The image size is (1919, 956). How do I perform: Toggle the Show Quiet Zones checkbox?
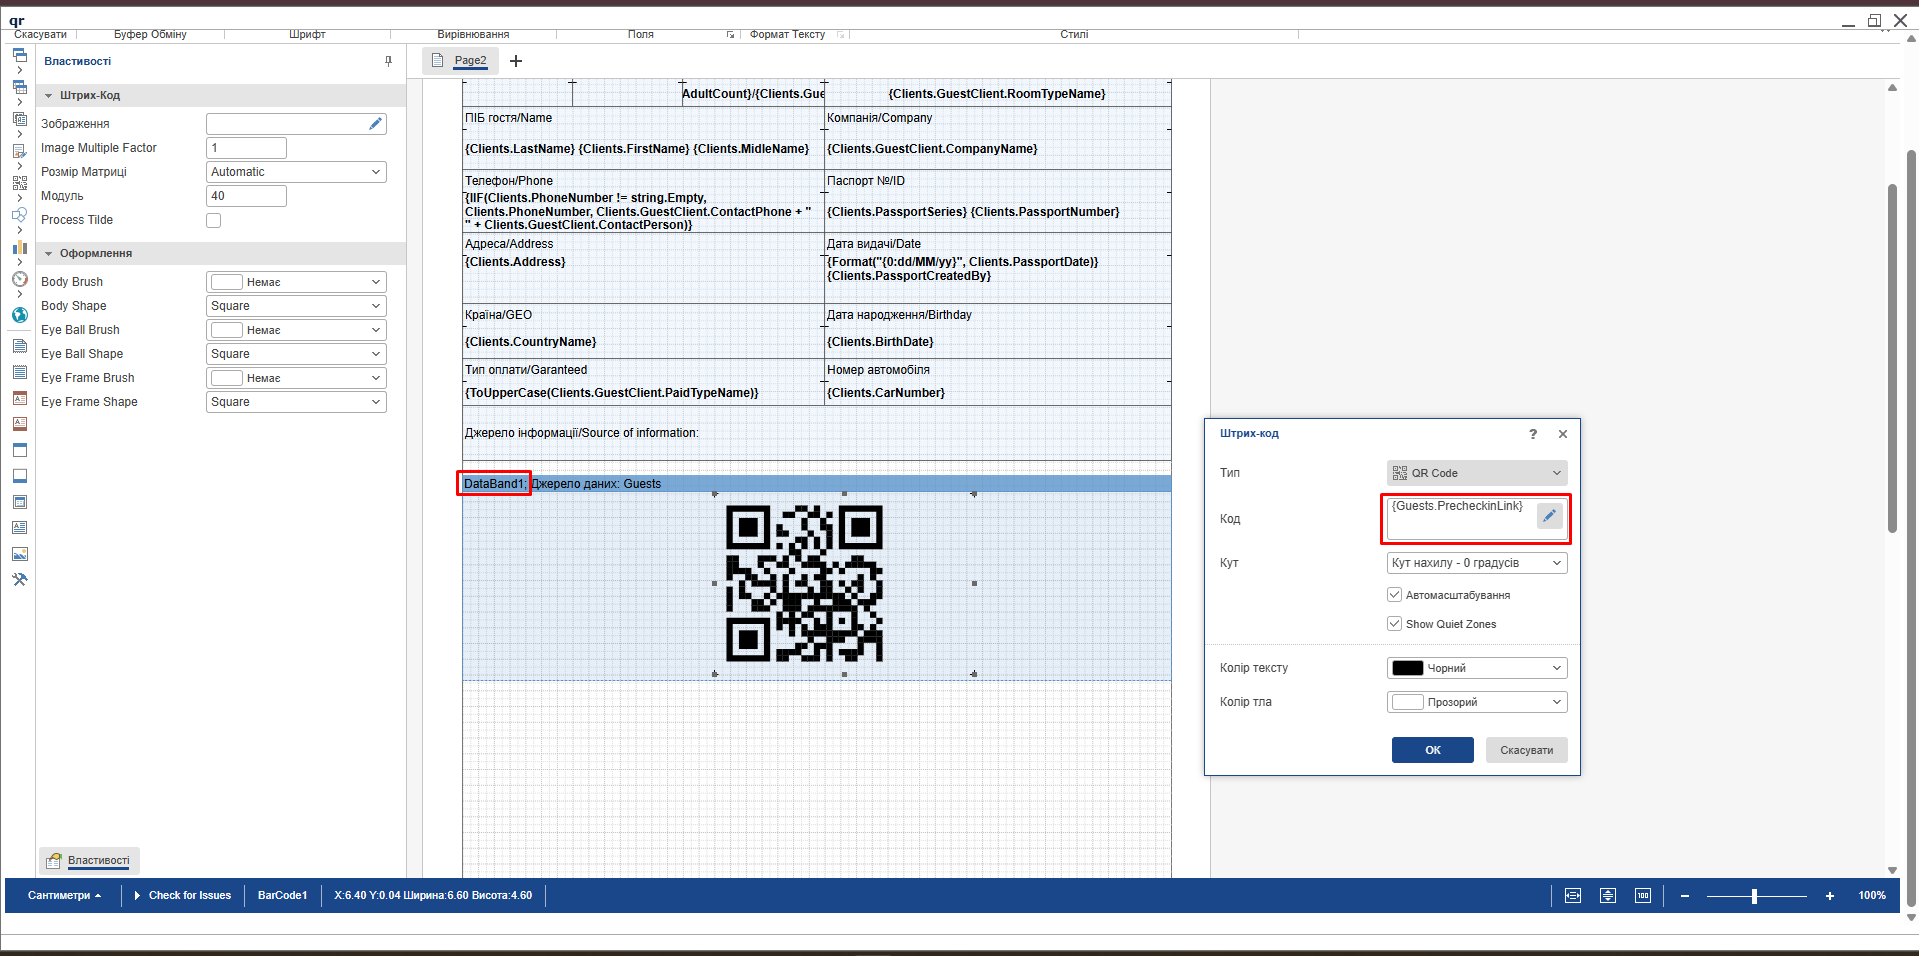click(x=1394, y=624)
